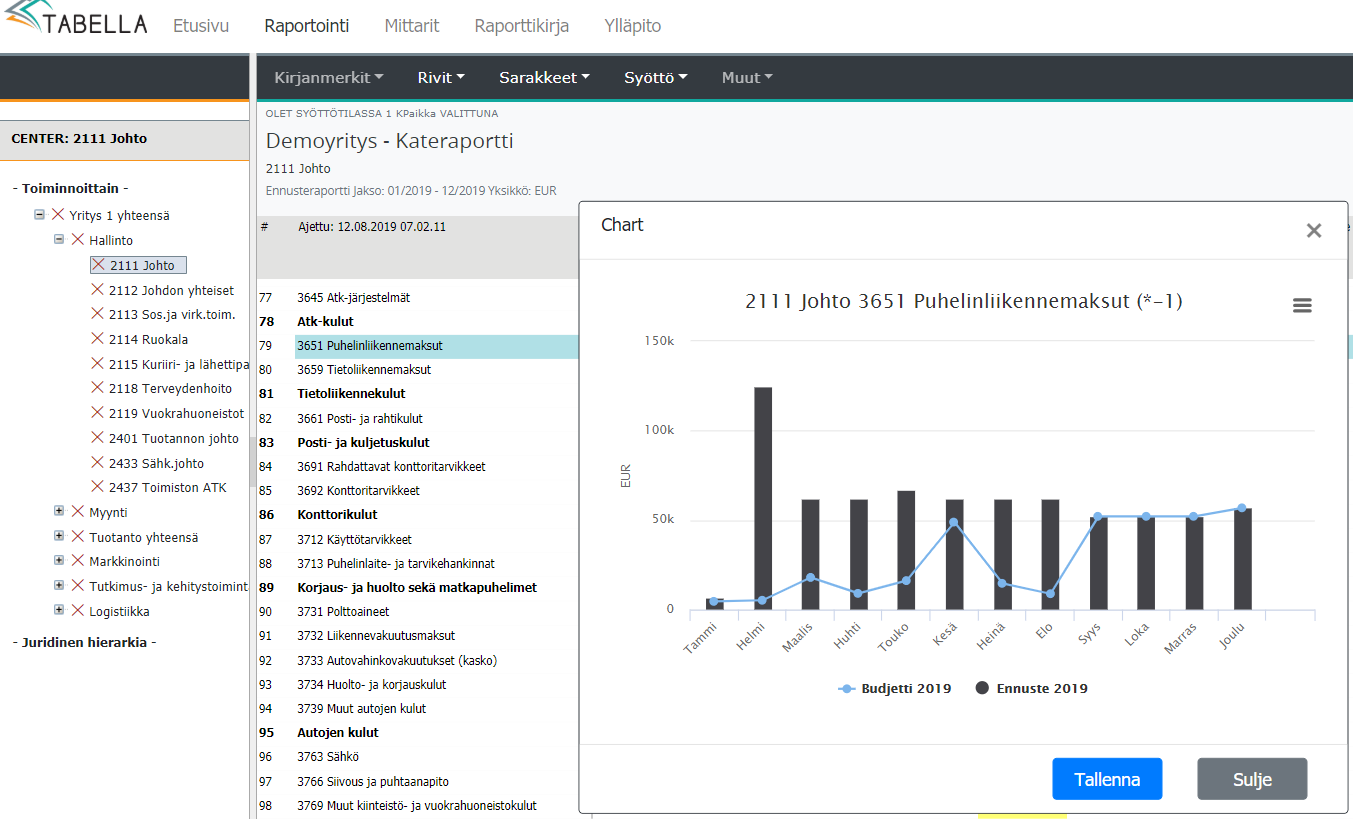Screen dimensions: 1353x819
Task: Open the Kirjanmerkit dropdown menu
Action: pyautogui.click(x=328, y=77)
